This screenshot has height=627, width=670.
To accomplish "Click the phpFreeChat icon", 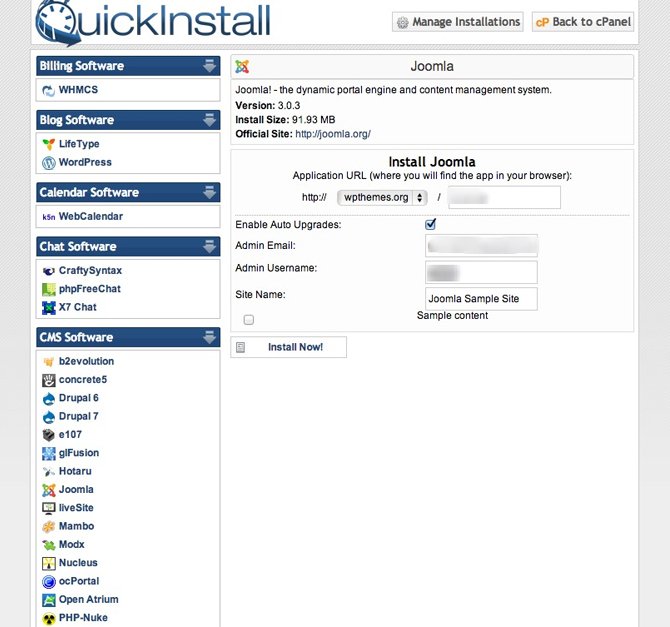I will pos(48,289).
